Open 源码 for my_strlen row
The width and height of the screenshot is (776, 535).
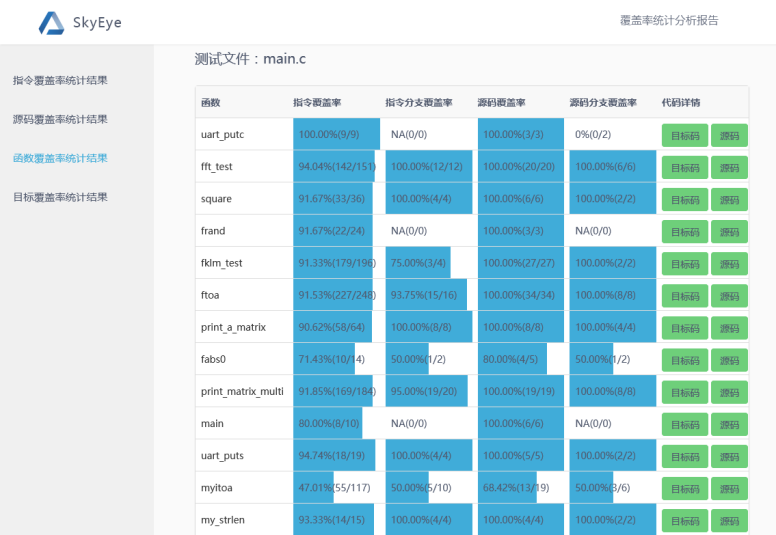pyautogui.click(x=729, y=522)
